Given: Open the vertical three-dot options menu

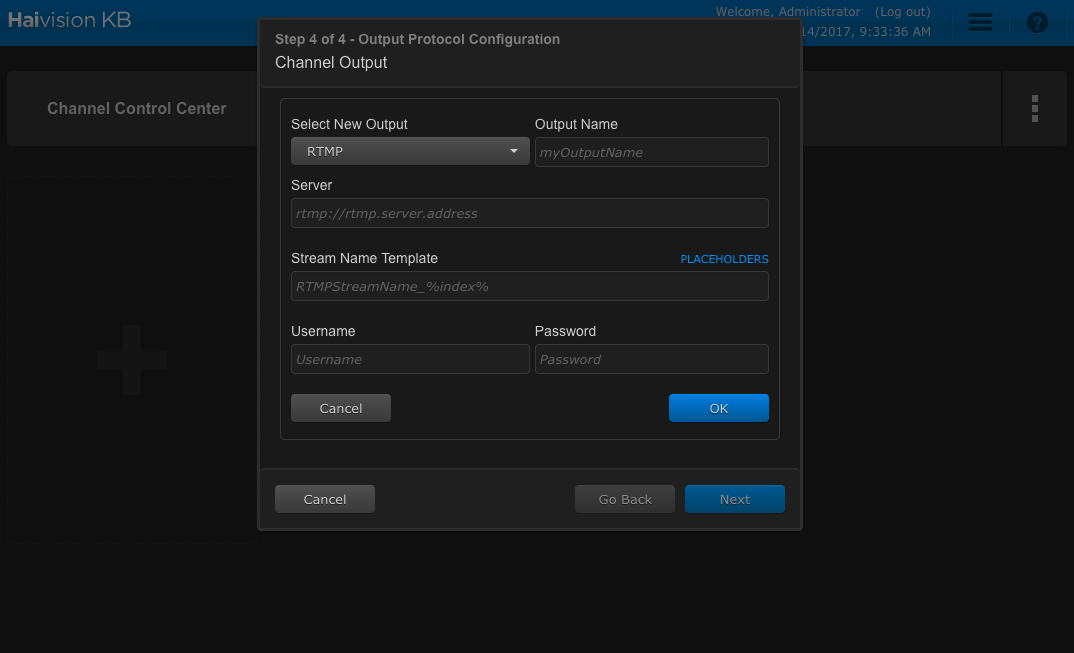Looking at the screenshot, I should (1034, 108).
